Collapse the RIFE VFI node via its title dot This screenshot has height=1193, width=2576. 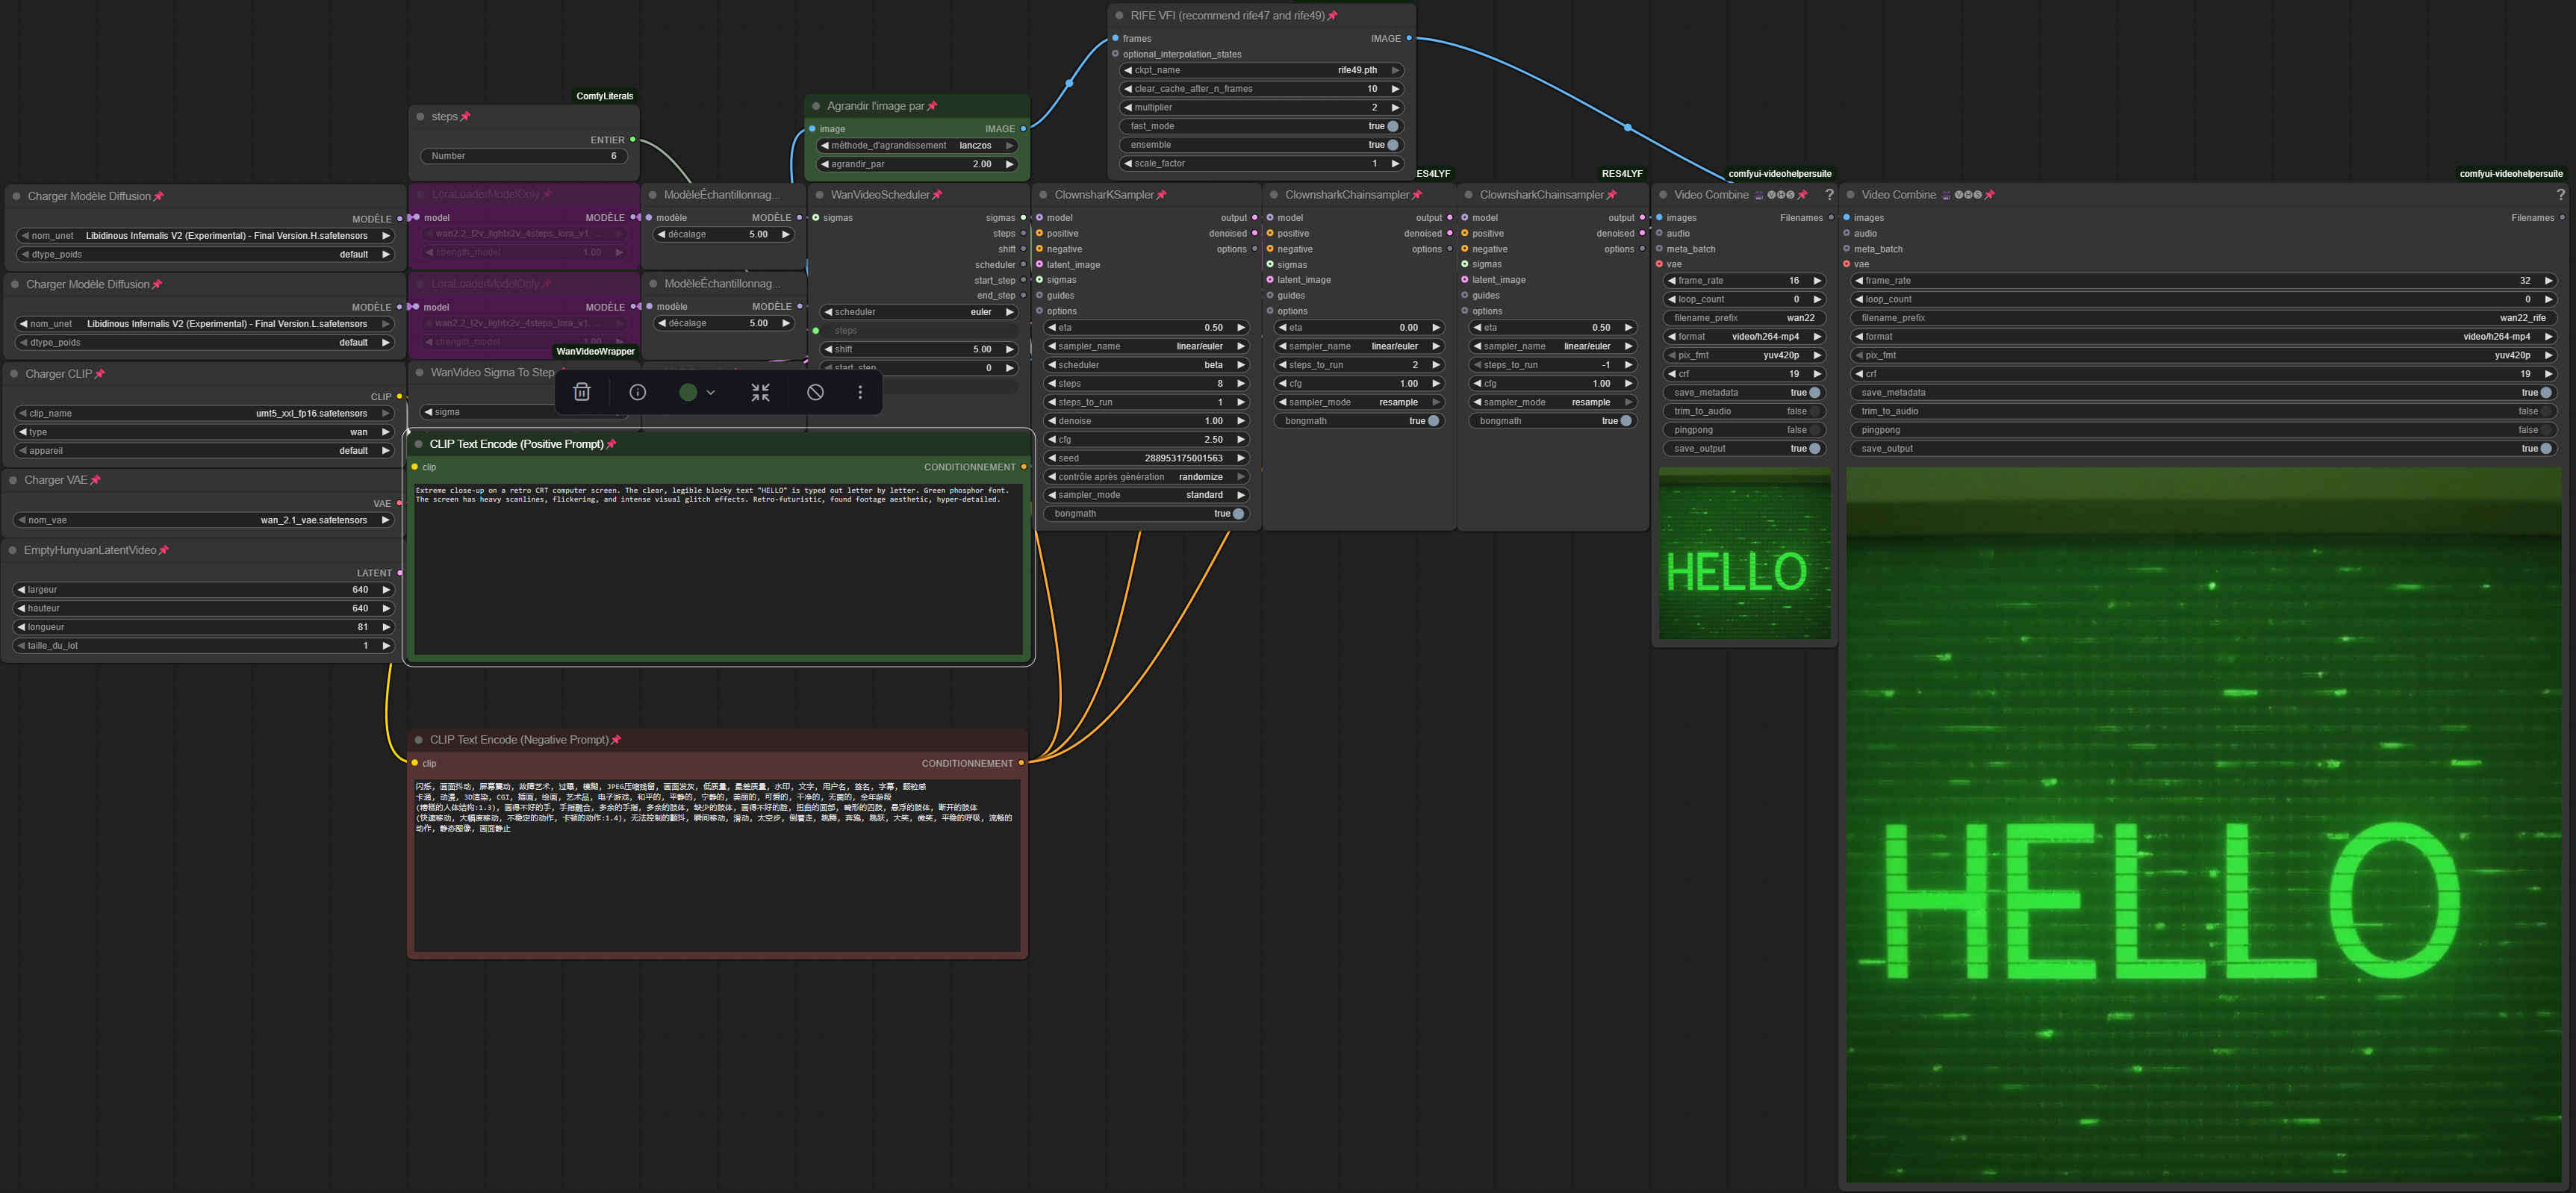[x=1119, y=16]
